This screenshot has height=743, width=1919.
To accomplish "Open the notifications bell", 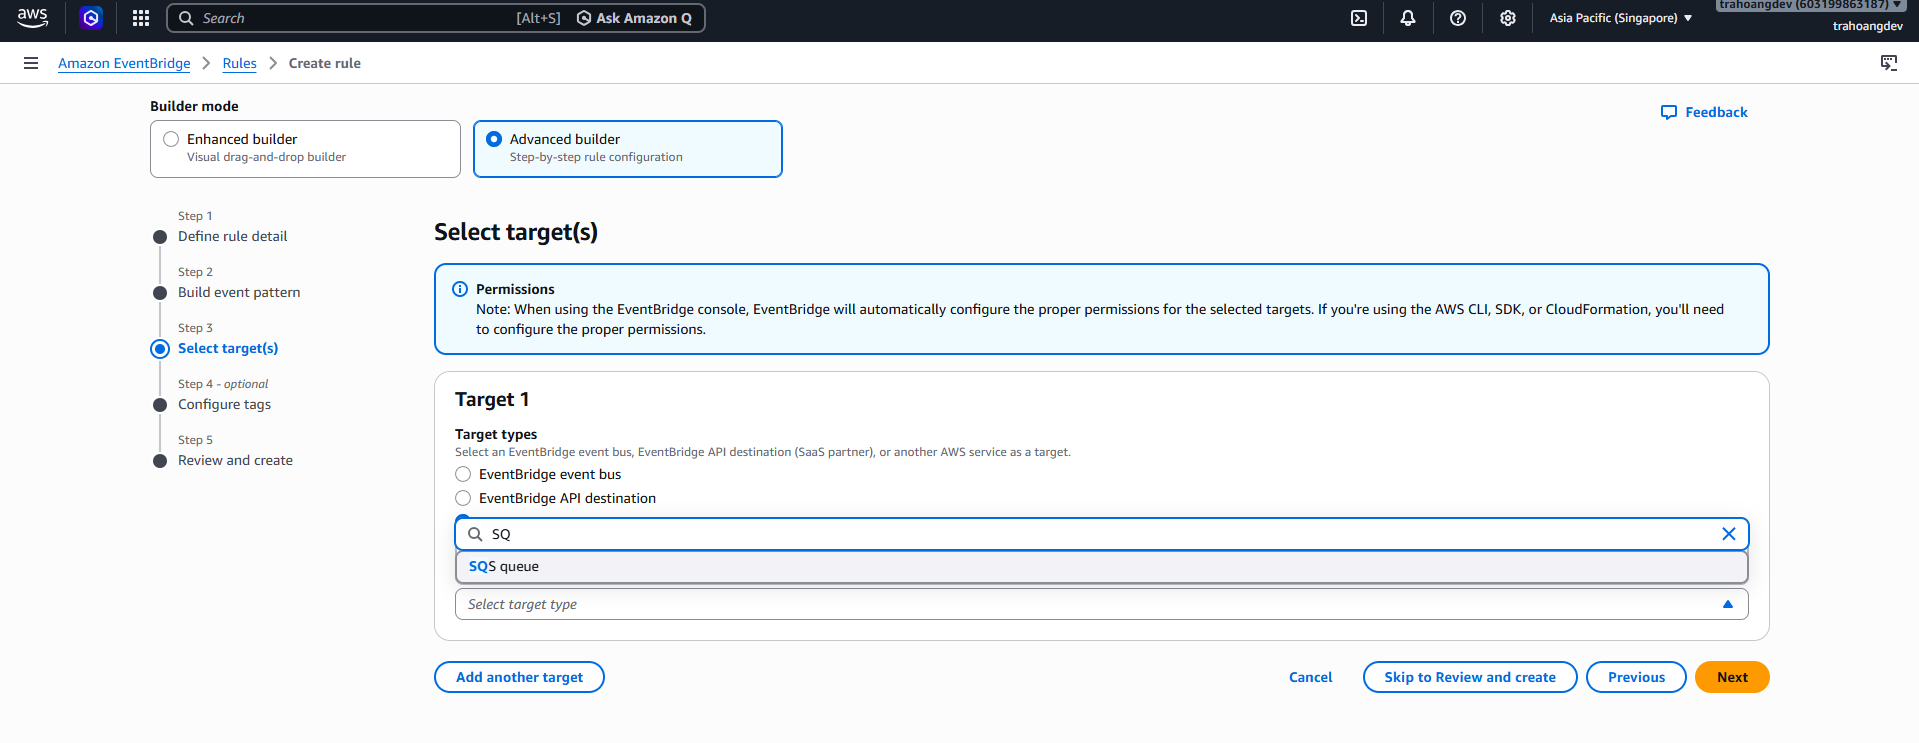I will pyautogui.click(x=1408, y=18).
